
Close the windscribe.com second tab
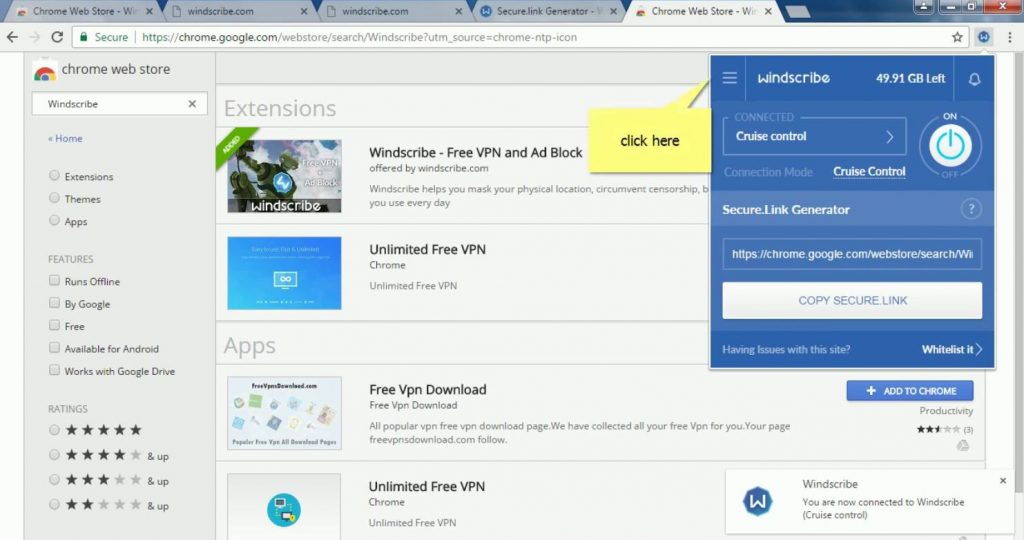458,11
